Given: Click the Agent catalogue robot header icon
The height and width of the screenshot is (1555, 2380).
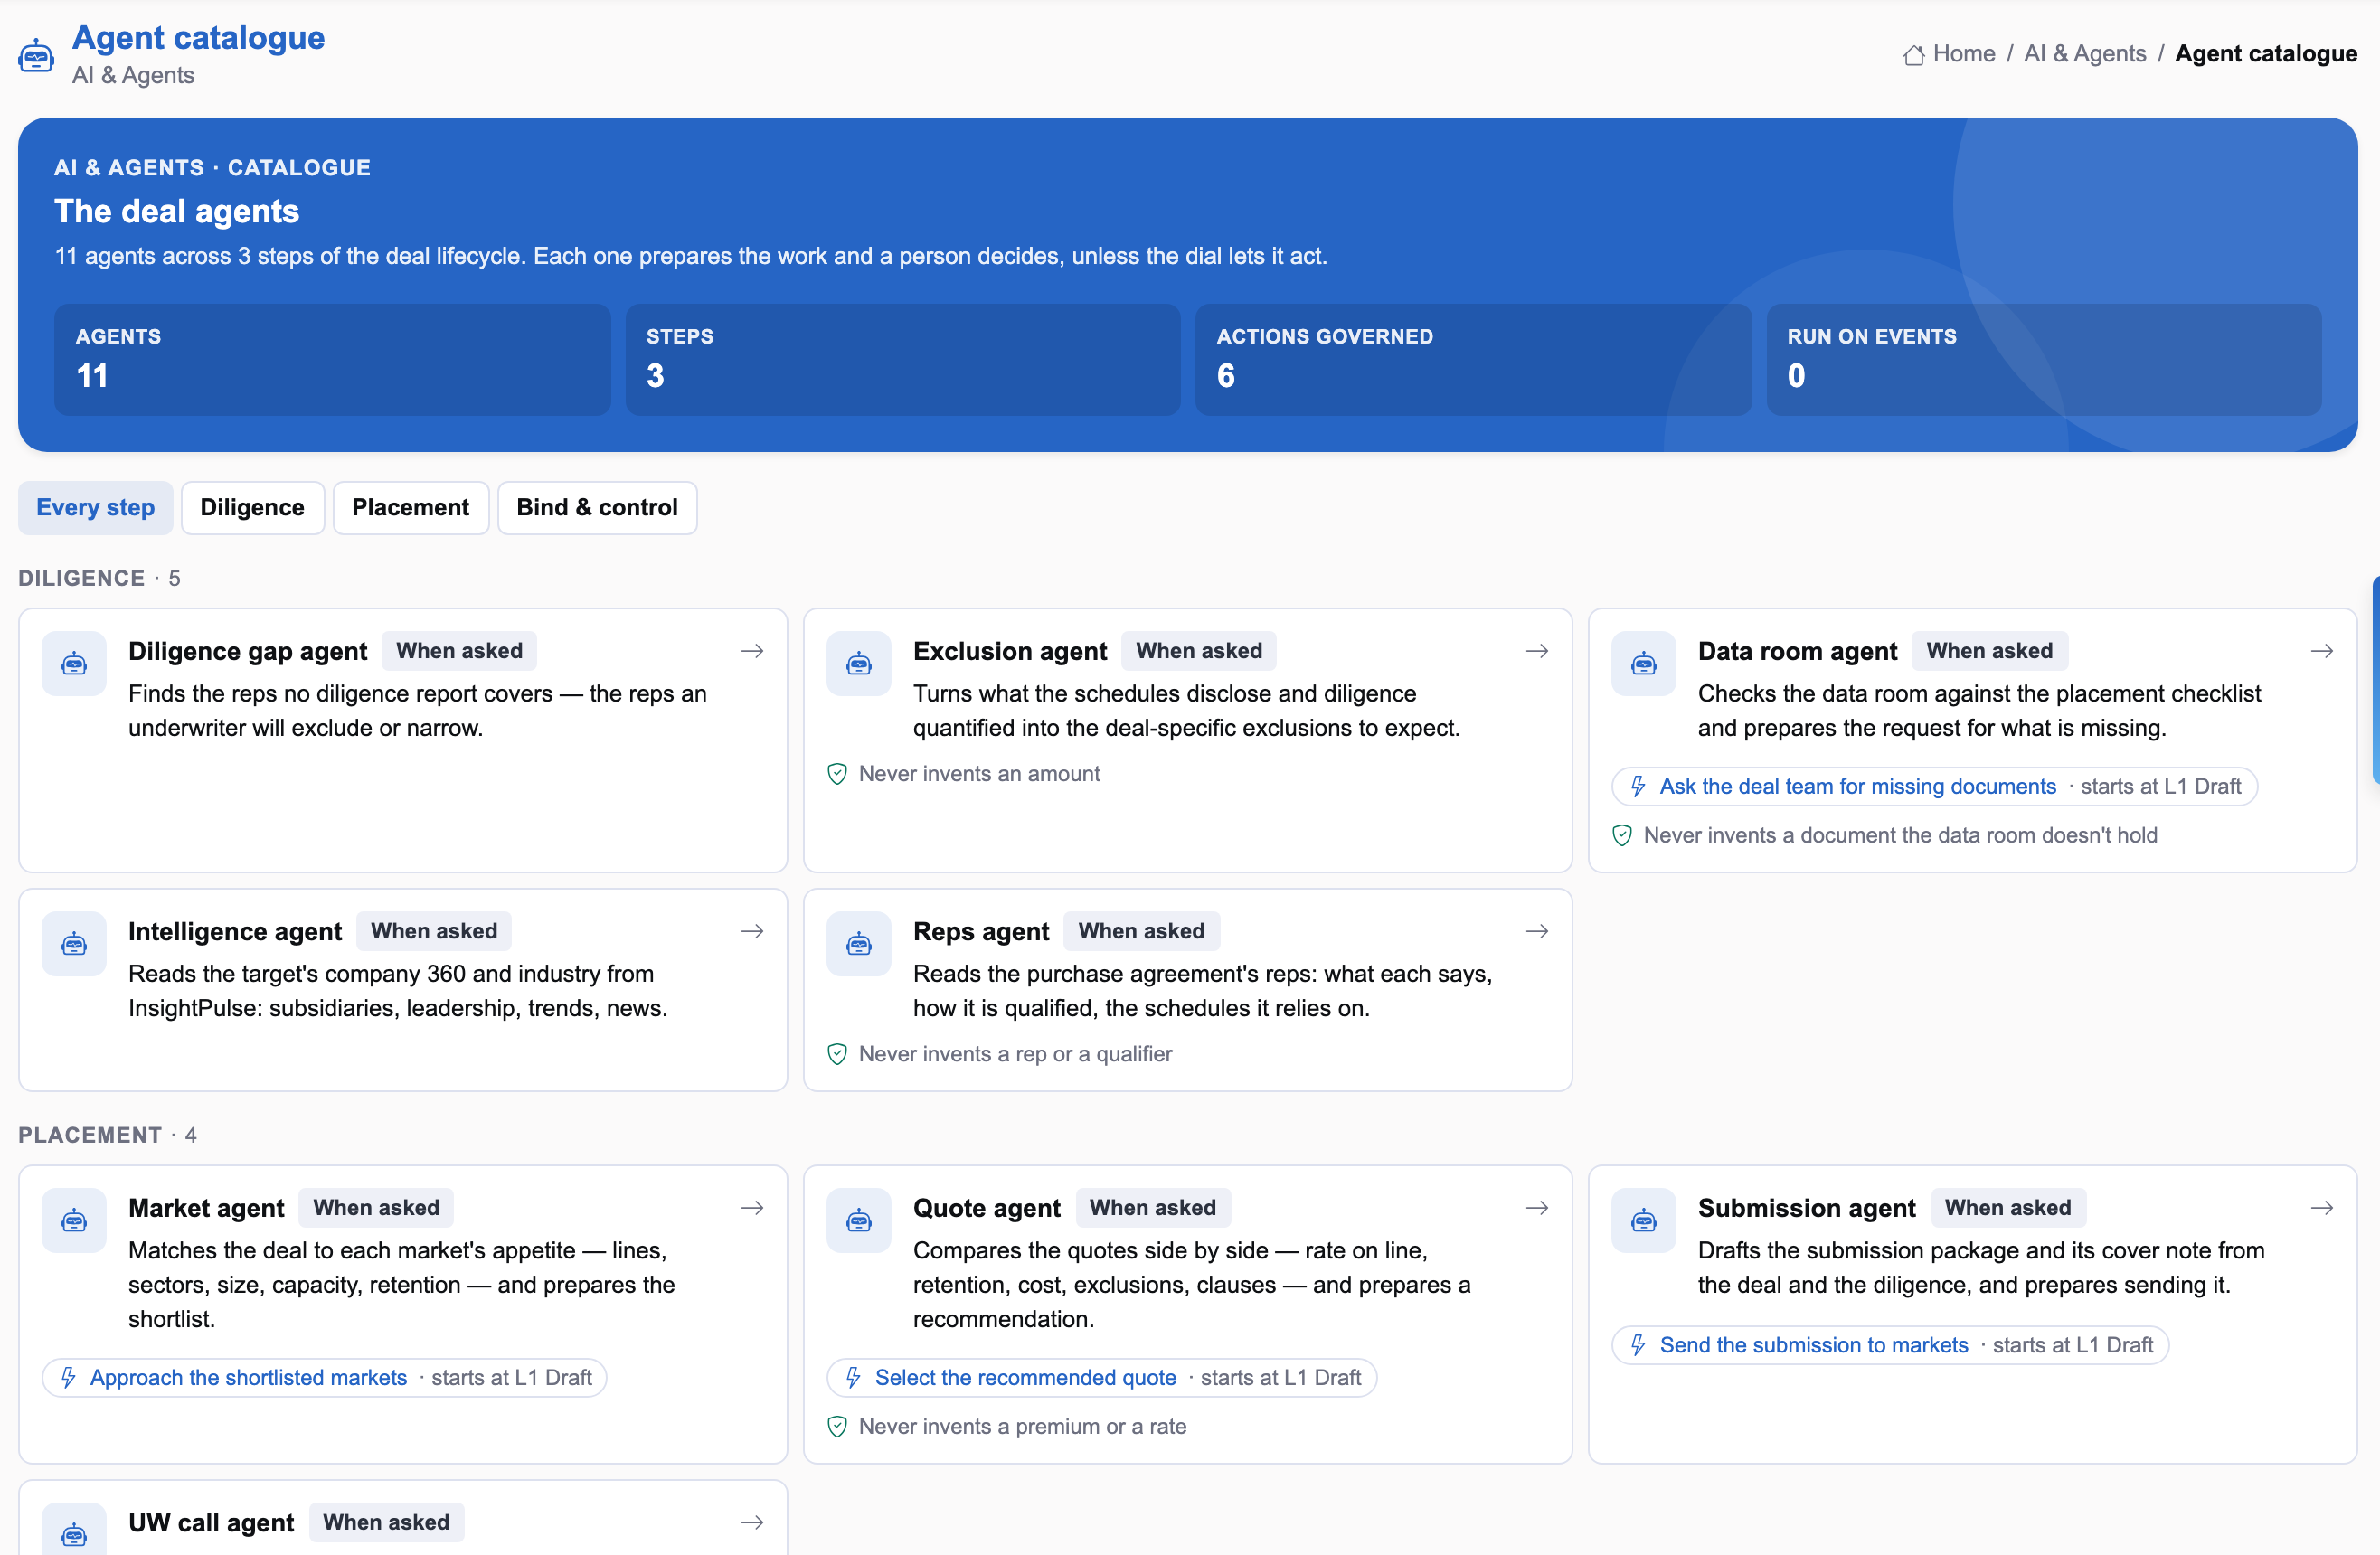Looking at the screenshot, I should 36,55.
